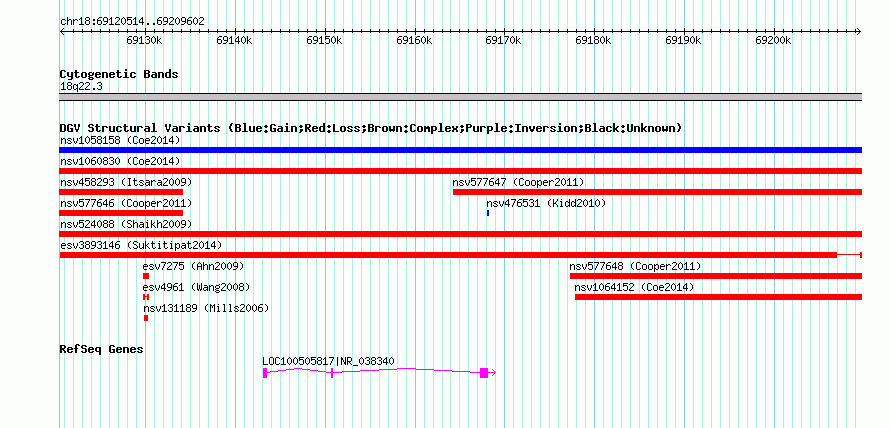Select the red nsv1064152 loss bar
The height and width of the screenshot is (428, 890).
click(x=718, y=297)
